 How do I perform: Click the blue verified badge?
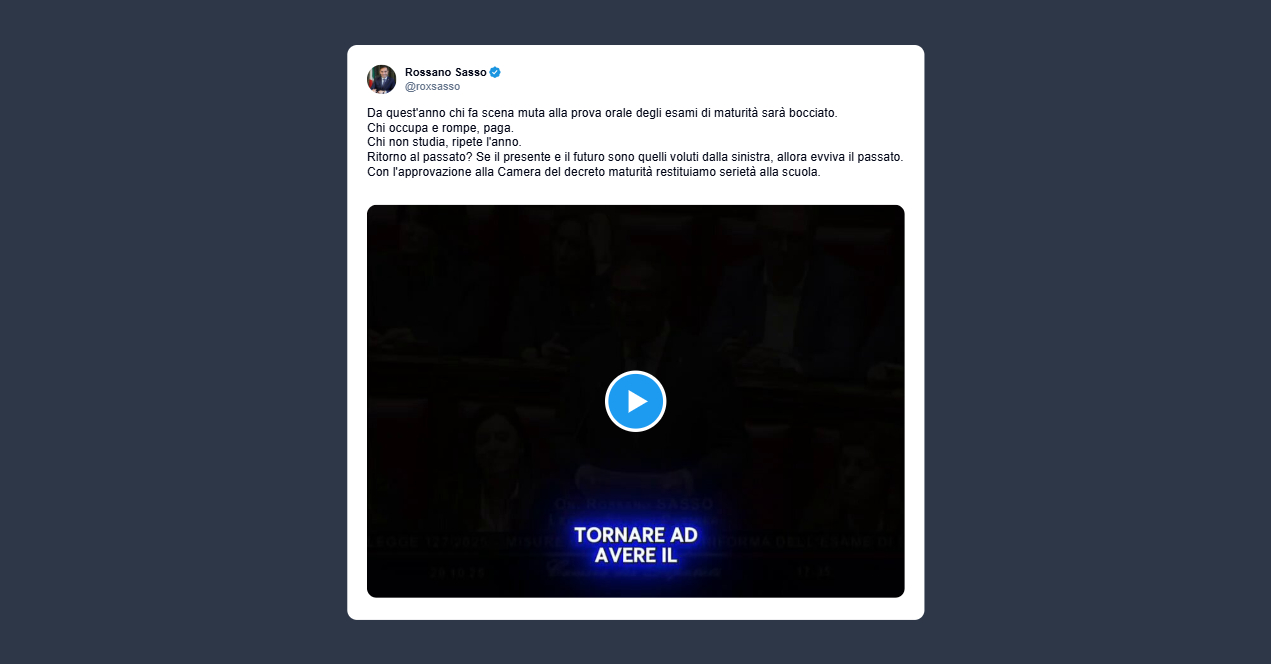click(x=495, y=72)
